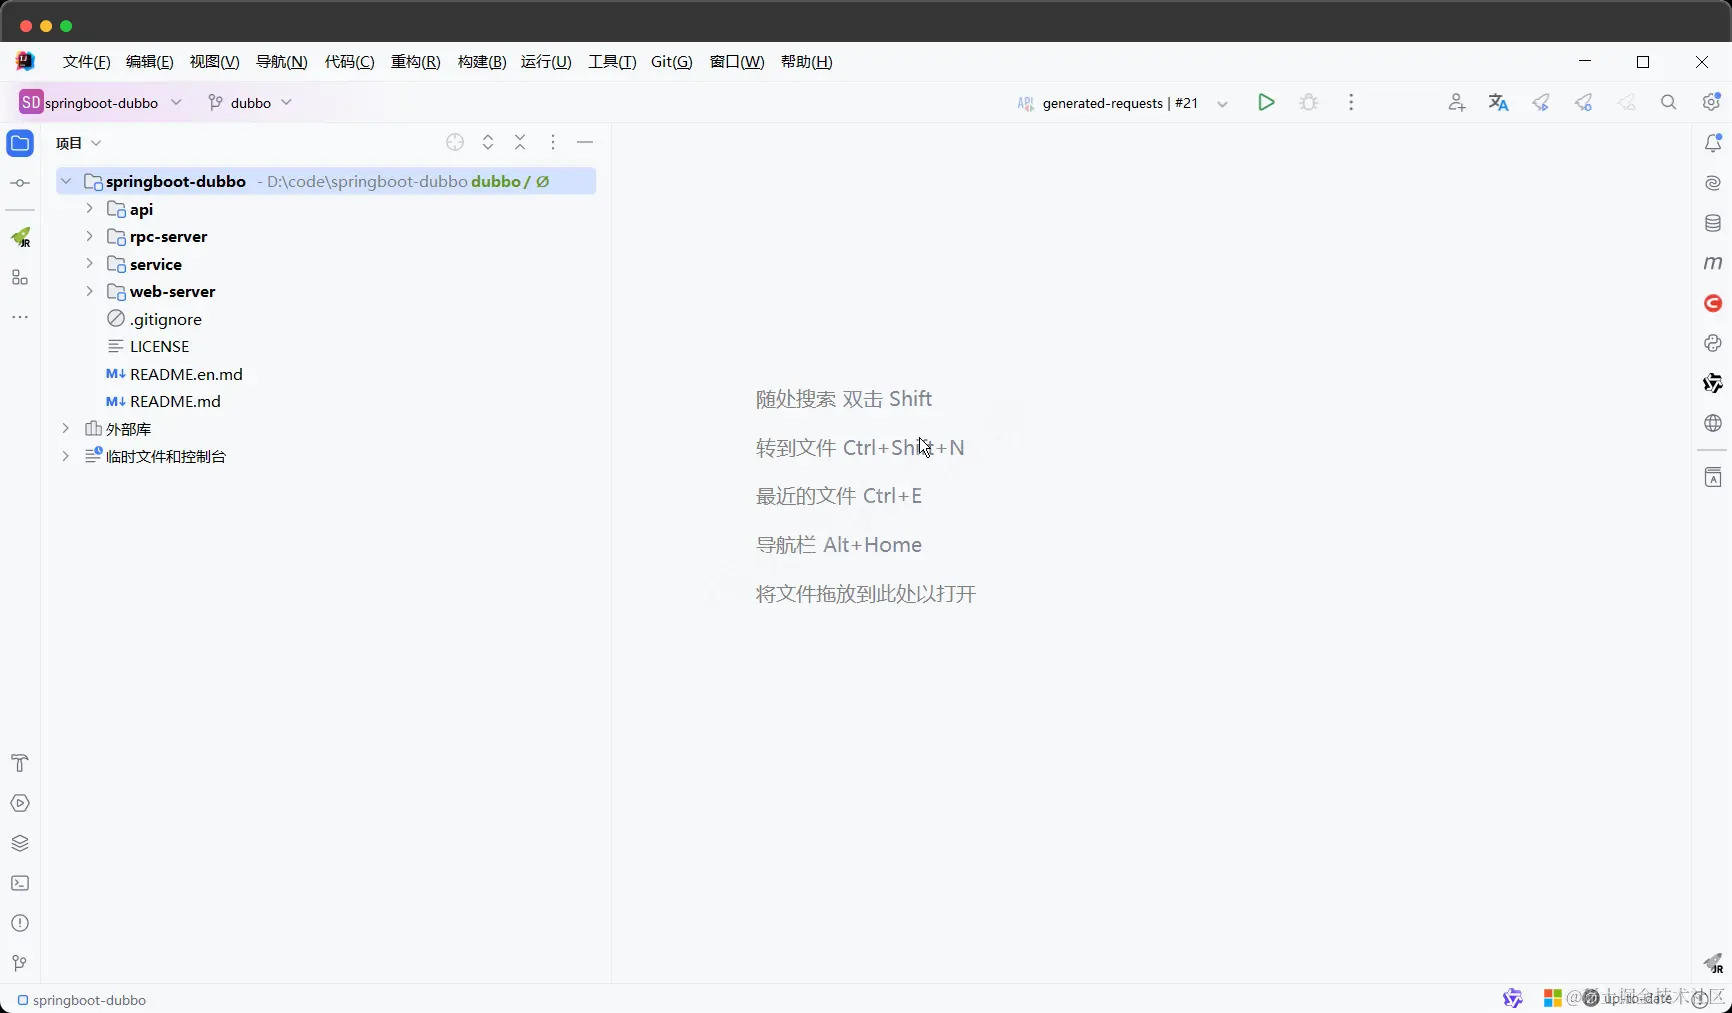
Task: Open the 编辑(E) menu
Action: [x=149, y=62]
